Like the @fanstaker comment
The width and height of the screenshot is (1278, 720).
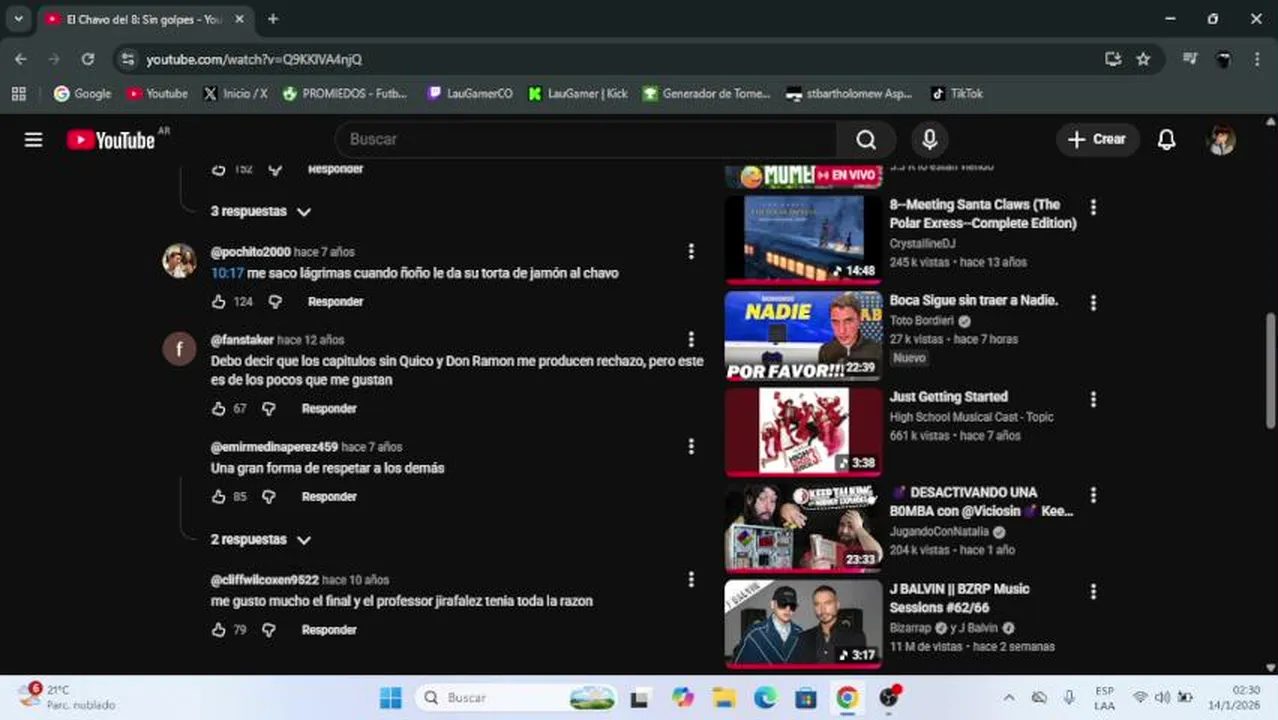pos(219,408)
